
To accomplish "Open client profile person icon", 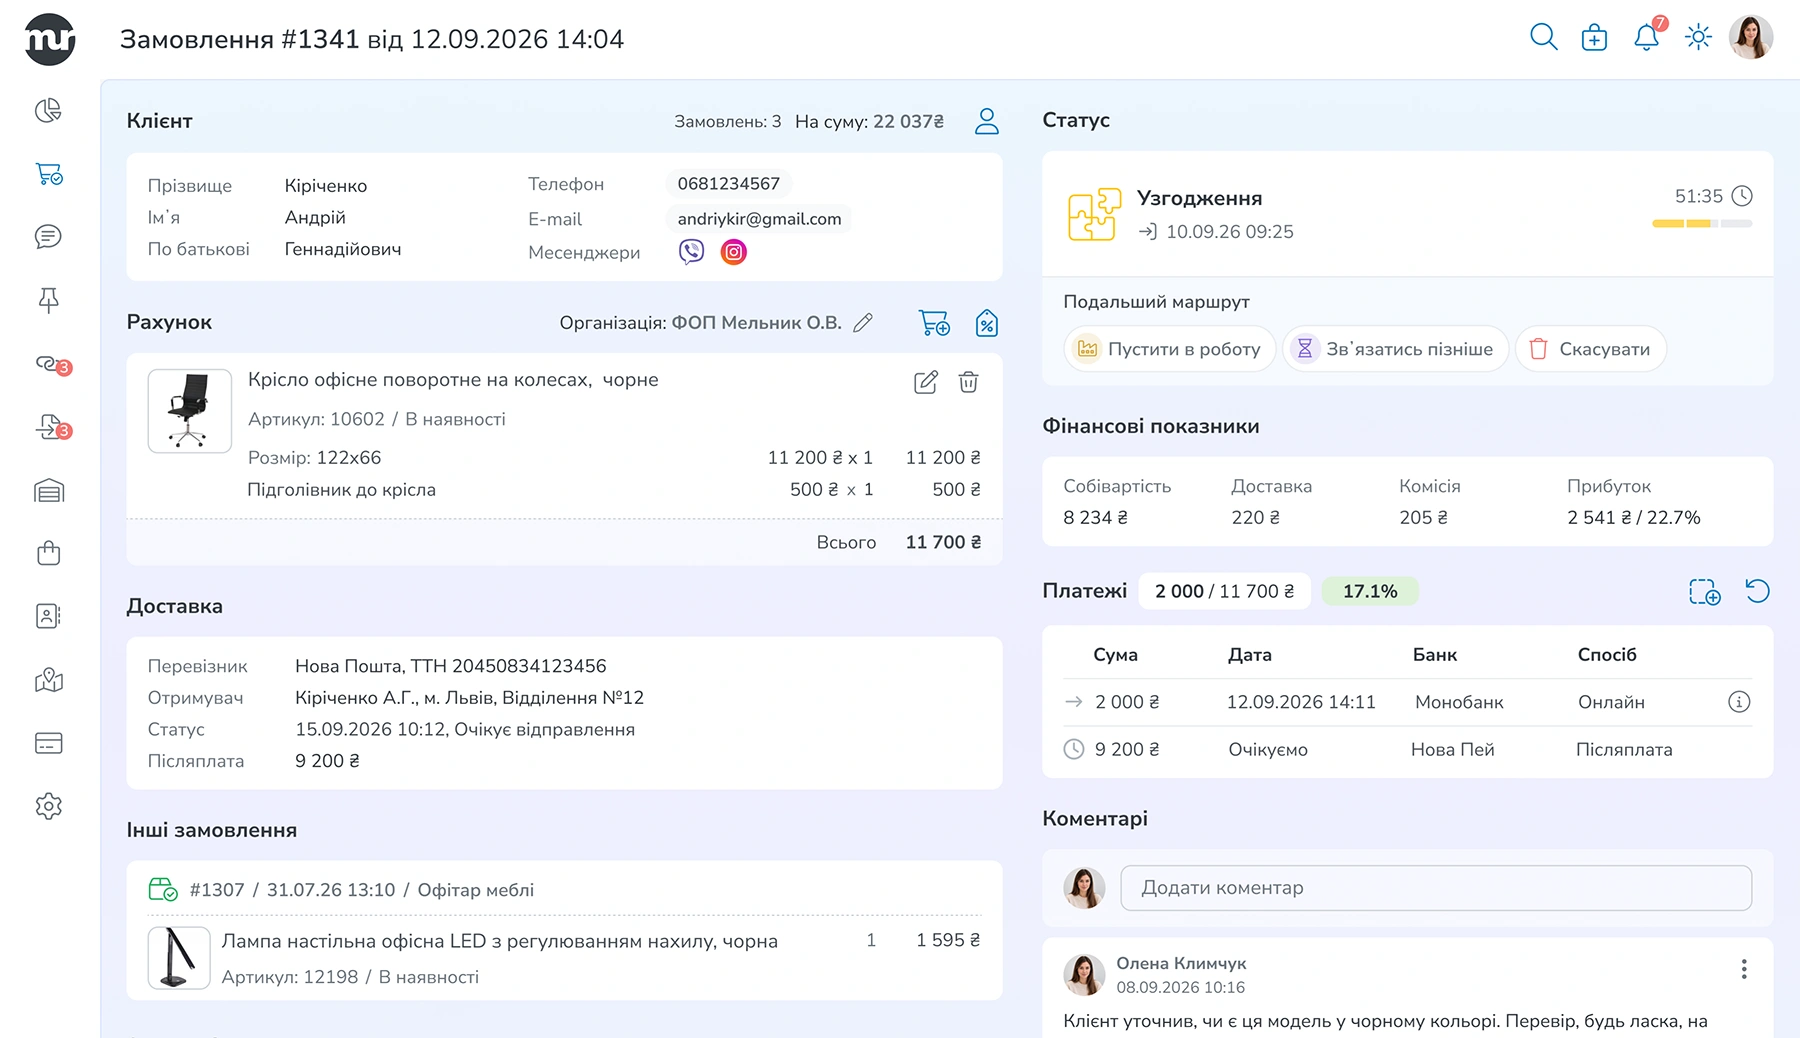I will point(987,121).
